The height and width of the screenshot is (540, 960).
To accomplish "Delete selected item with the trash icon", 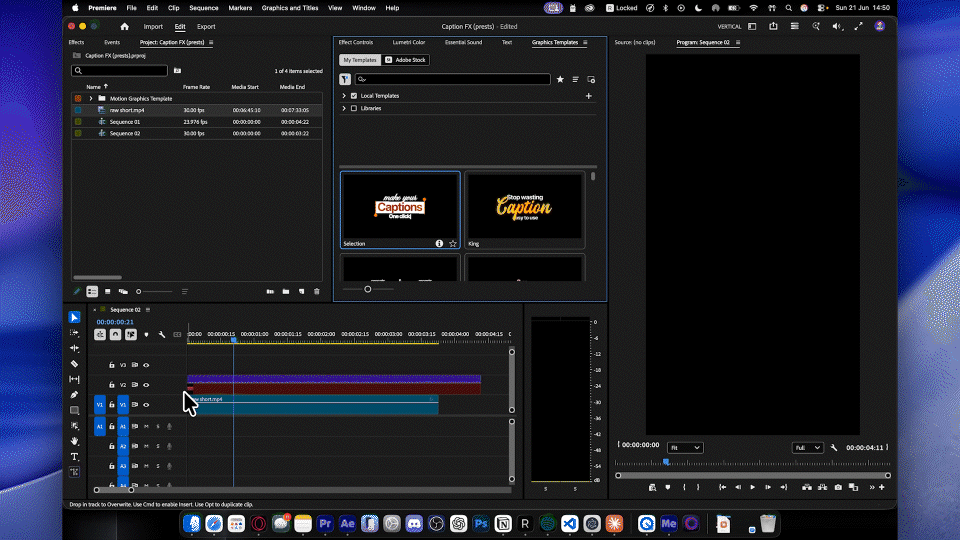I will point(317,291).
